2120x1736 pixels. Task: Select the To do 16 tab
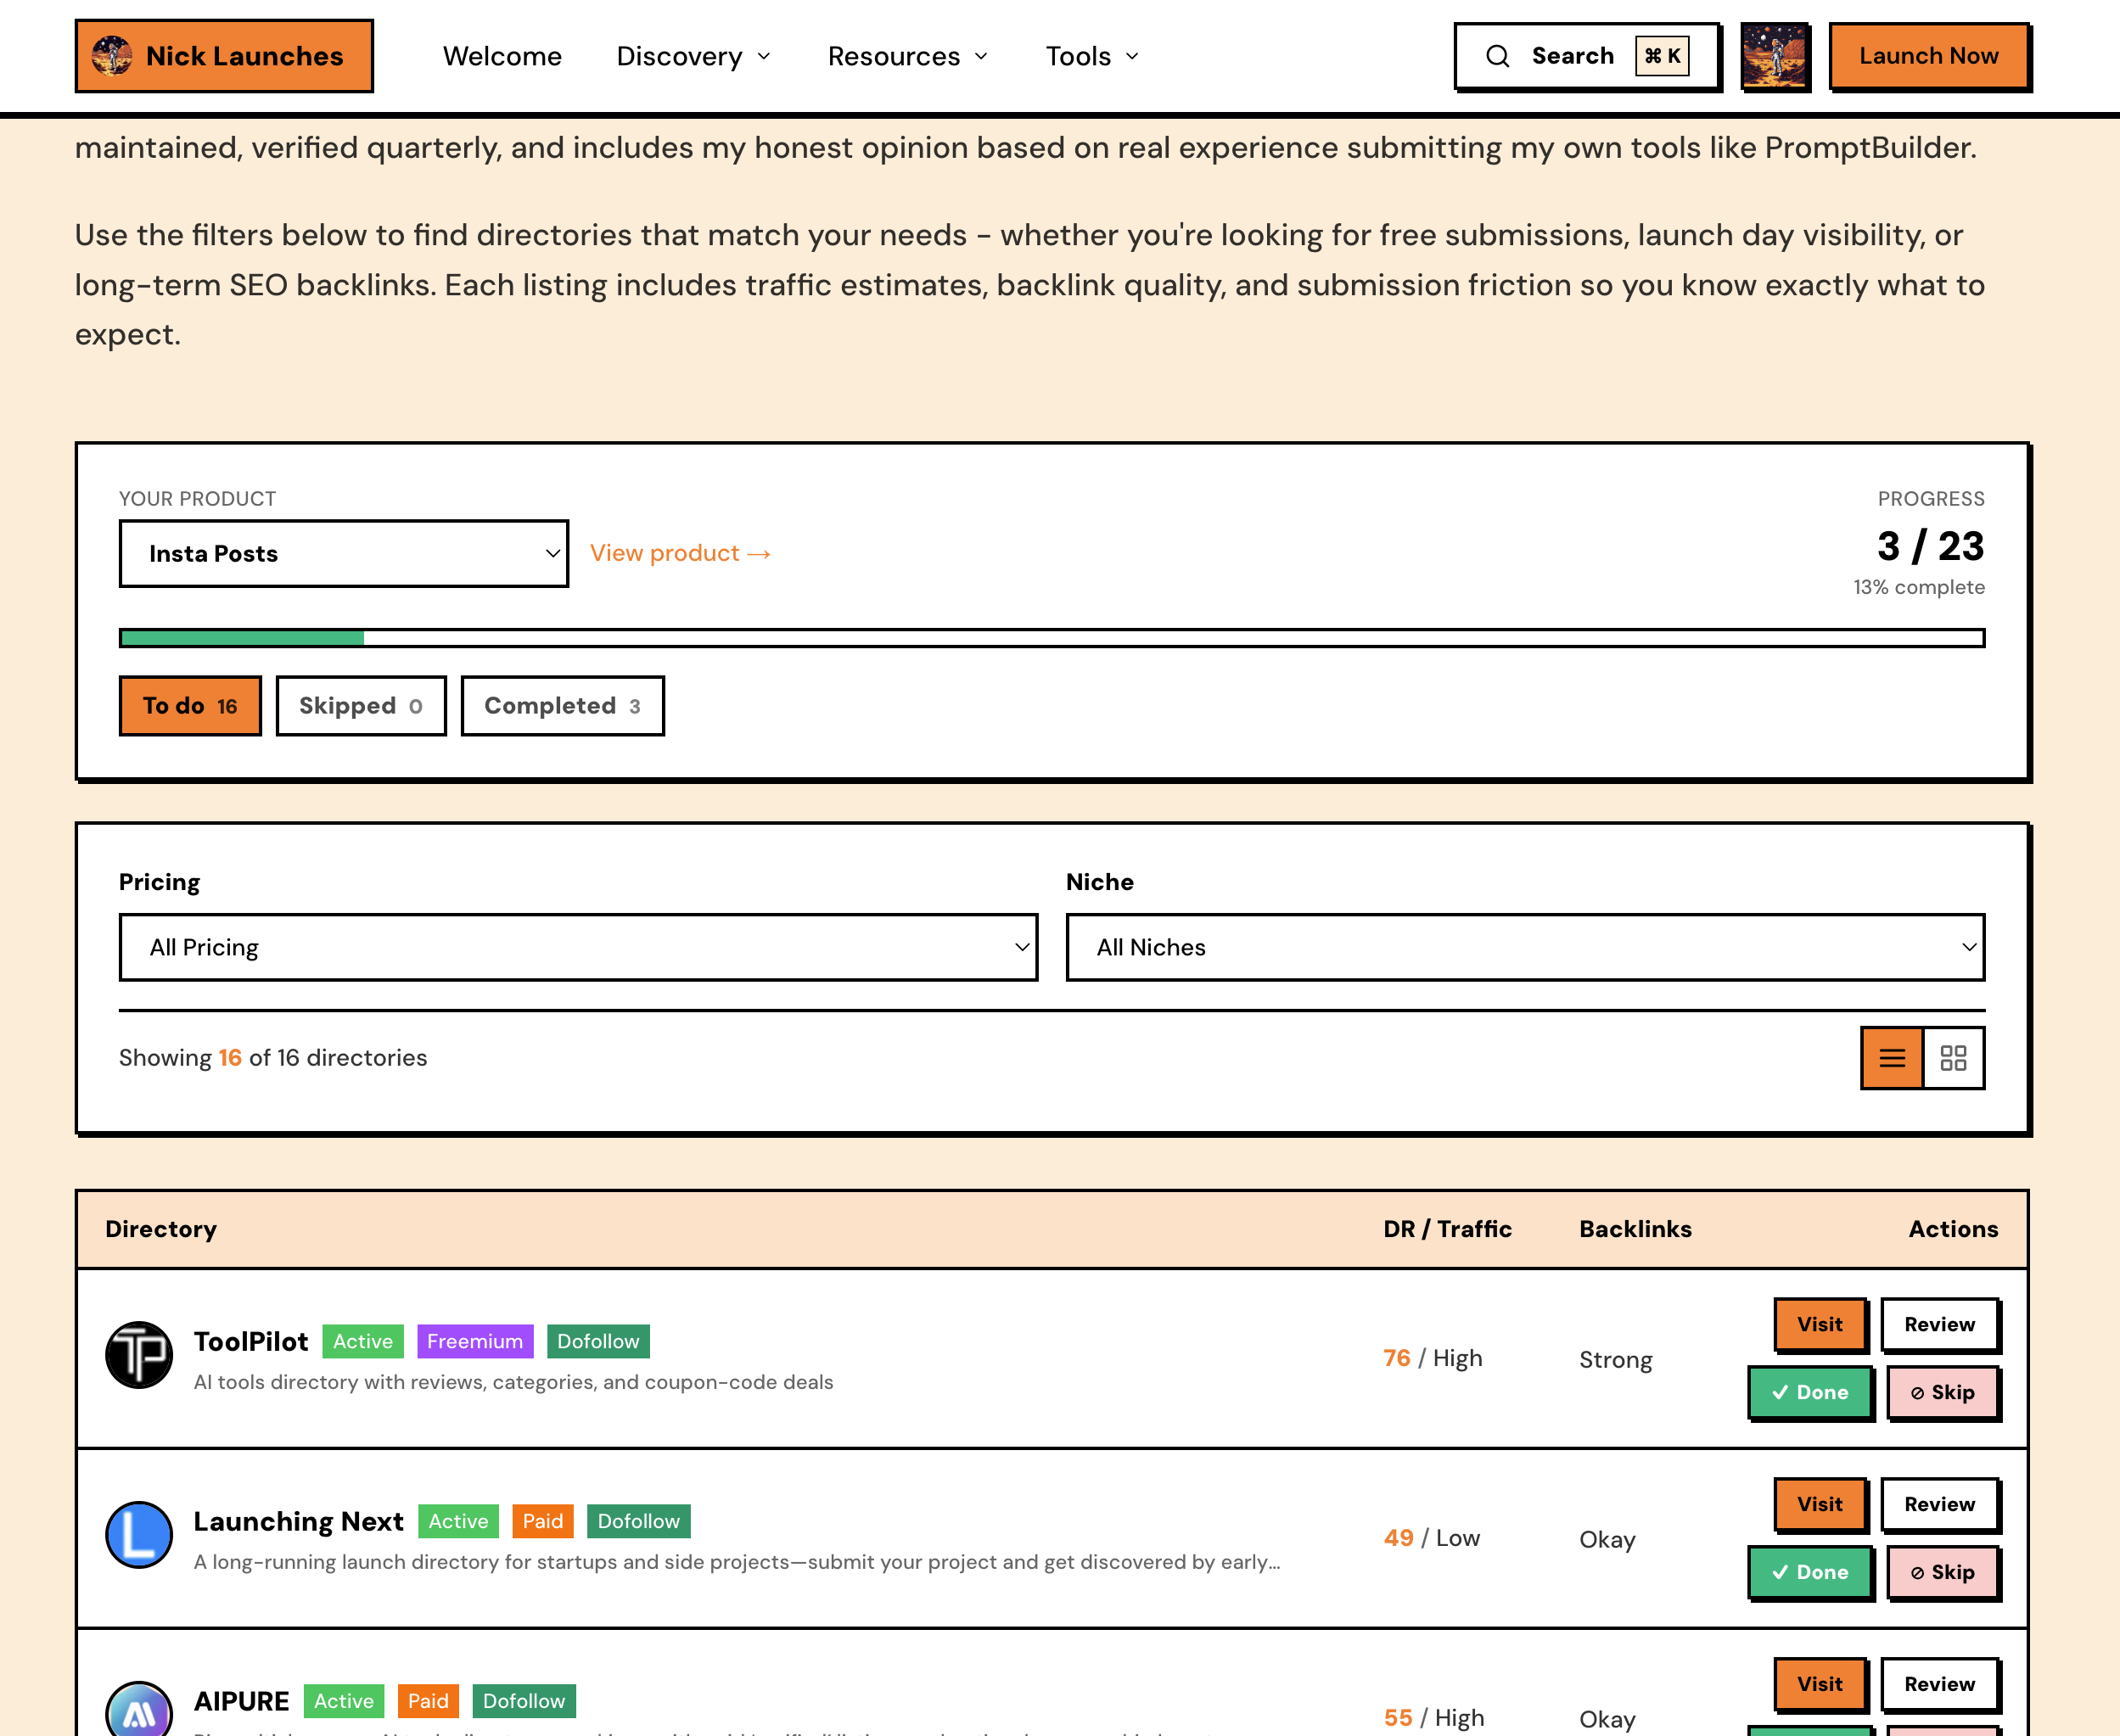coord(190,706)
